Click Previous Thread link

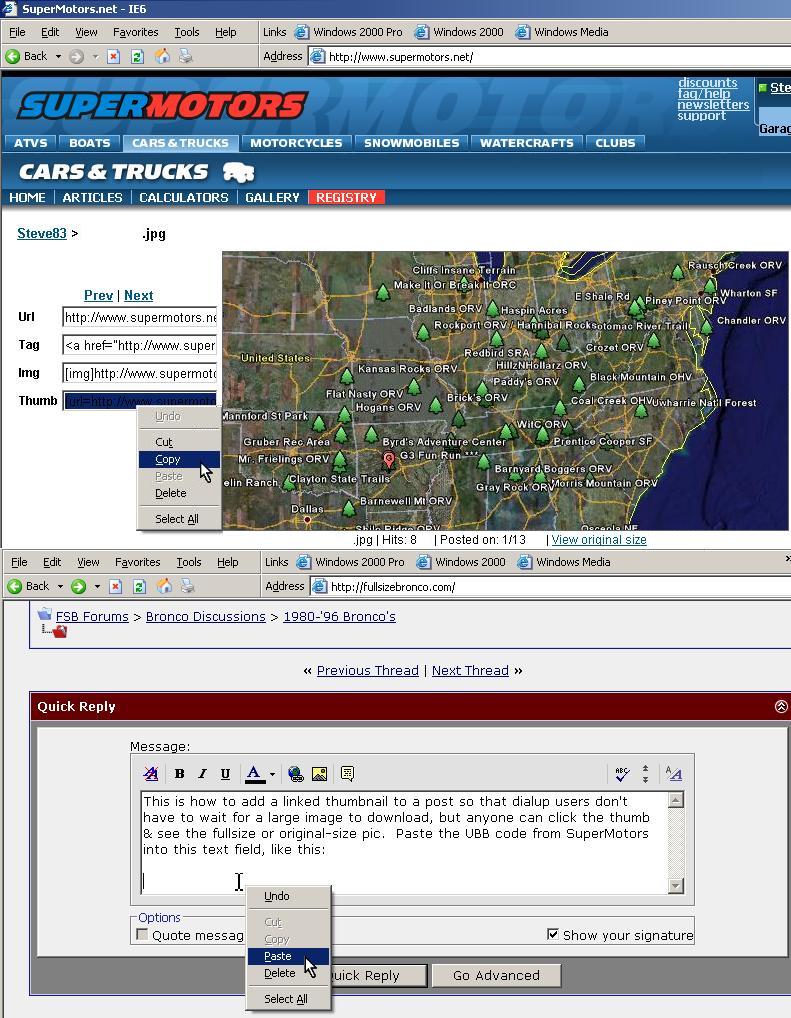point(368,670)
